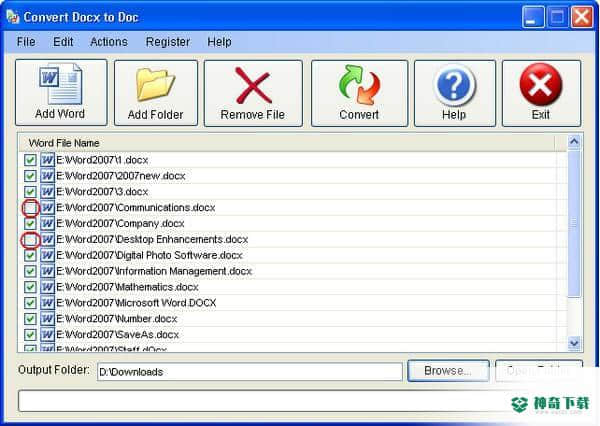Start conversion with the Convert button
This screenshot has height=426, width=600.
point(359,93)
